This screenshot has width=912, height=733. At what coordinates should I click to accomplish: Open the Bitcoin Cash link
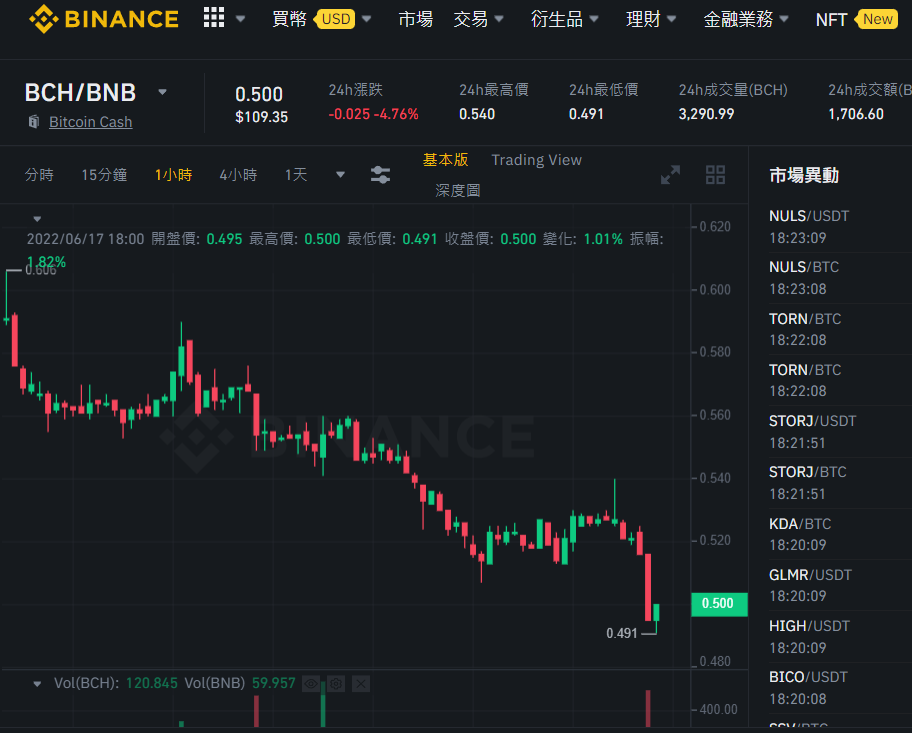tap(91, 122)
